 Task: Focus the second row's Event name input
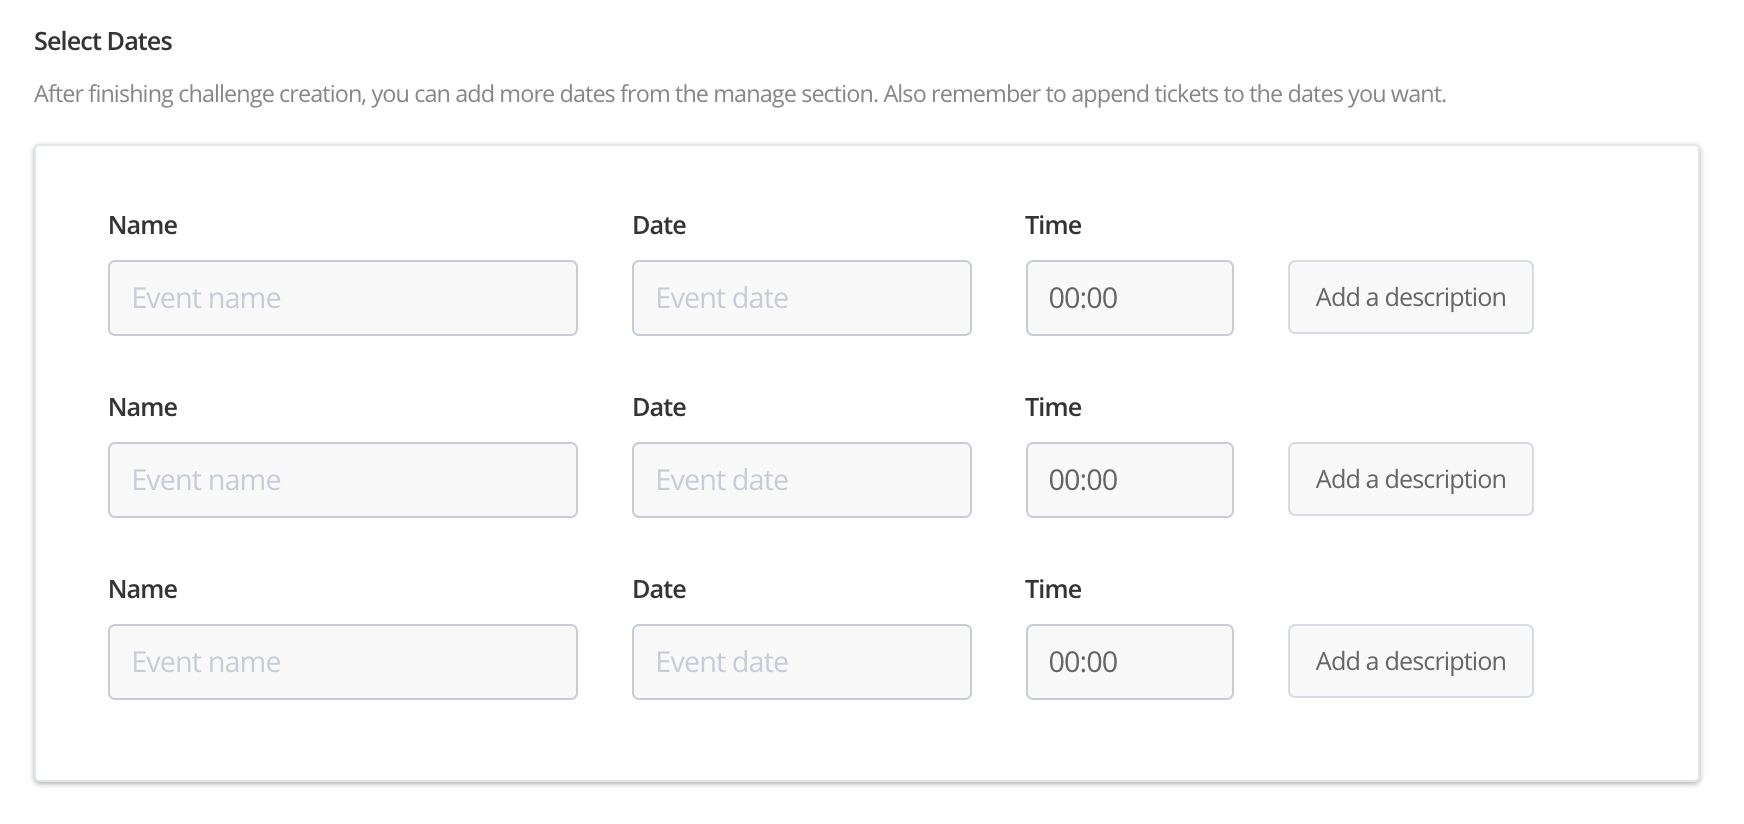point(342,480)
